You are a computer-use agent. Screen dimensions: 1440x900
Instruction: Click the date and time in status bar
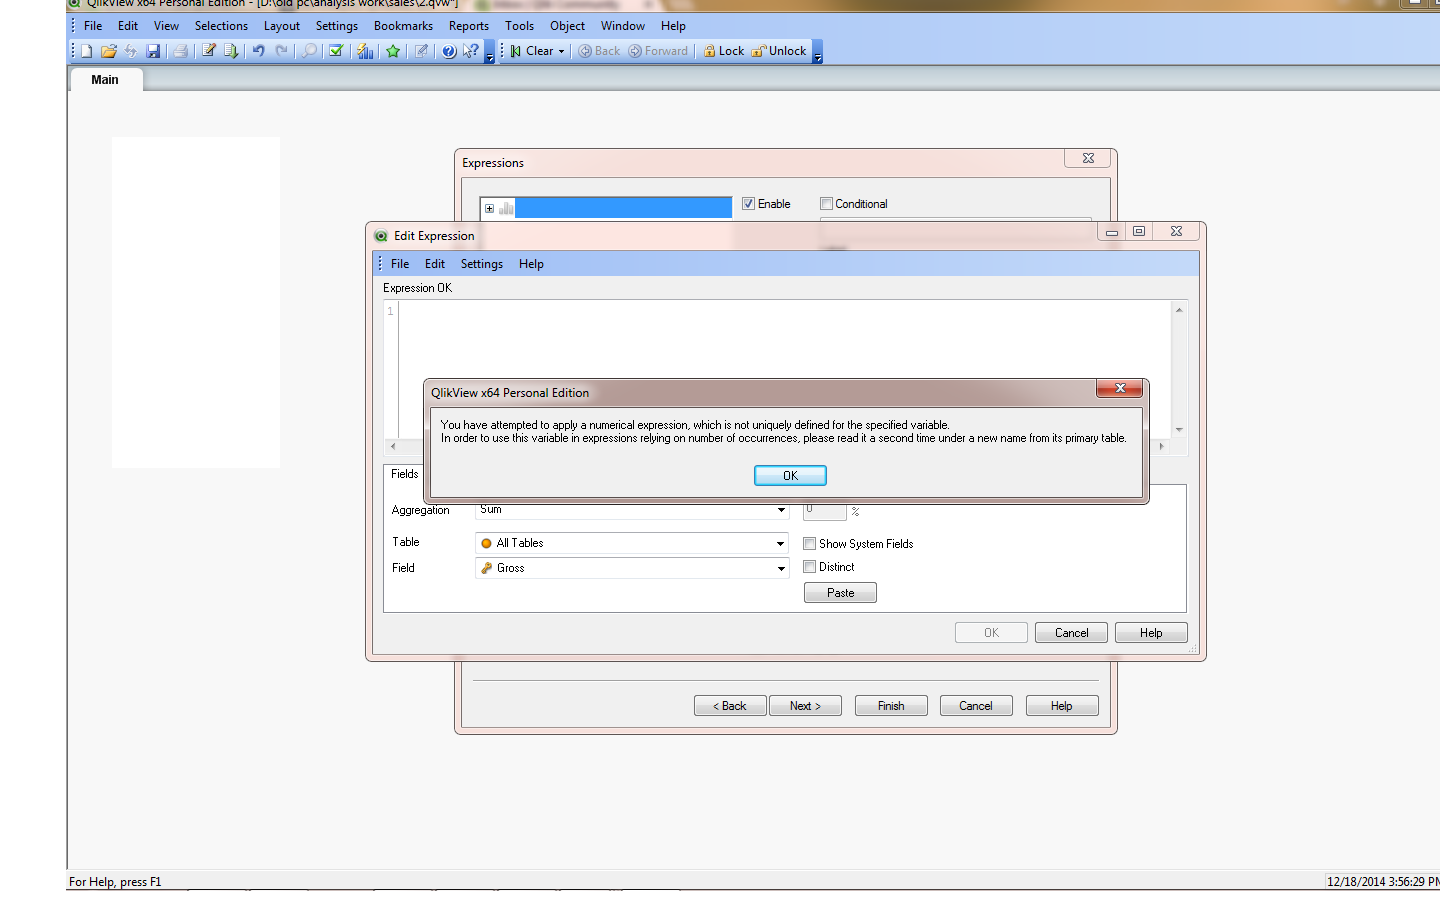pyautogui.click(x=1383, y=882)
